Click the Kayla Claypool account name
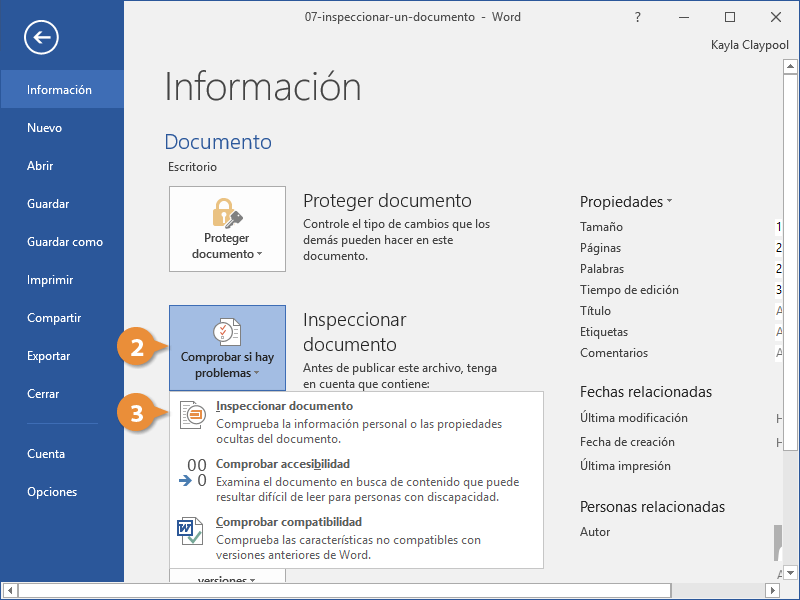Image resolution: width=800 pixels, height=600 pixels. 749,45
